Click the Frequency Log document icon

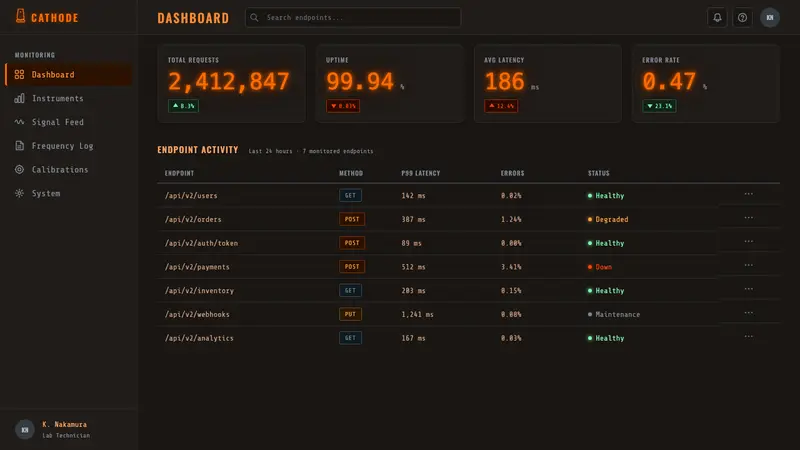pos(19,146)
